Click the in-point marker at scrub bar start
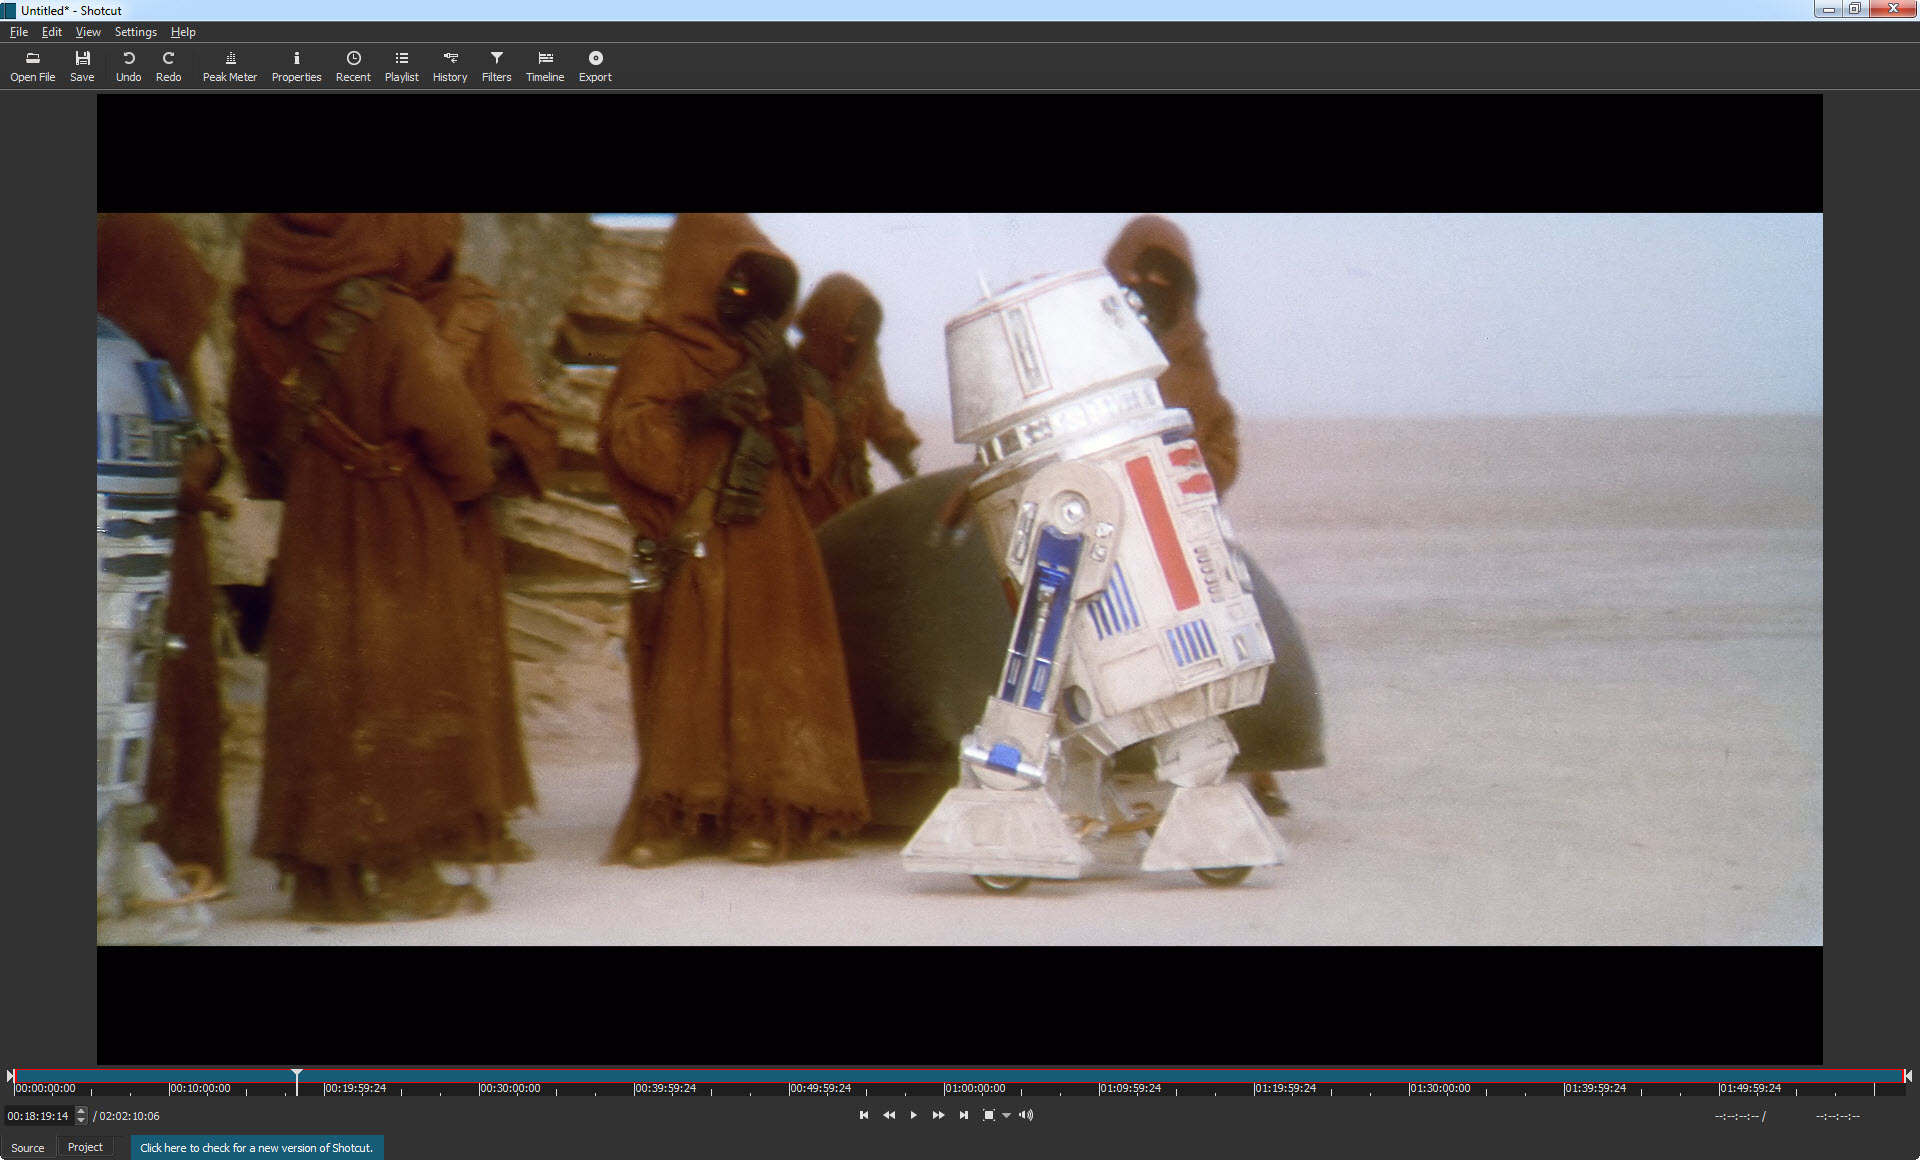The width and height of the screenshot is (1920, 1160). pos(10,1076)
